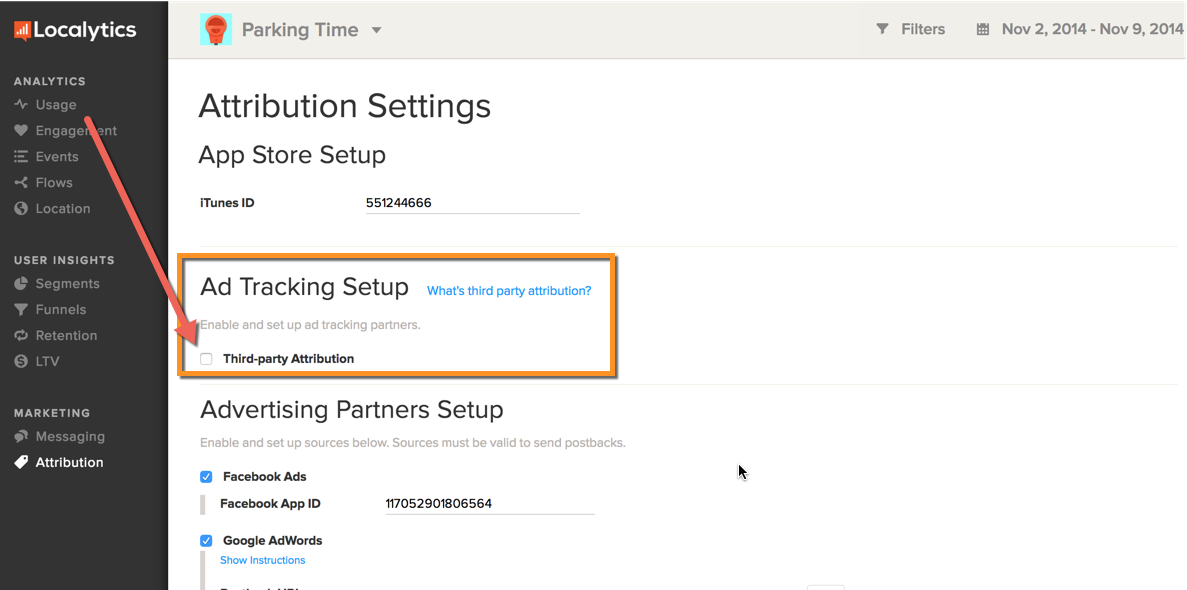Viewport: 1187px width, 590px height.
Task: Open the Filters option
Action: [x=923, y=30]
